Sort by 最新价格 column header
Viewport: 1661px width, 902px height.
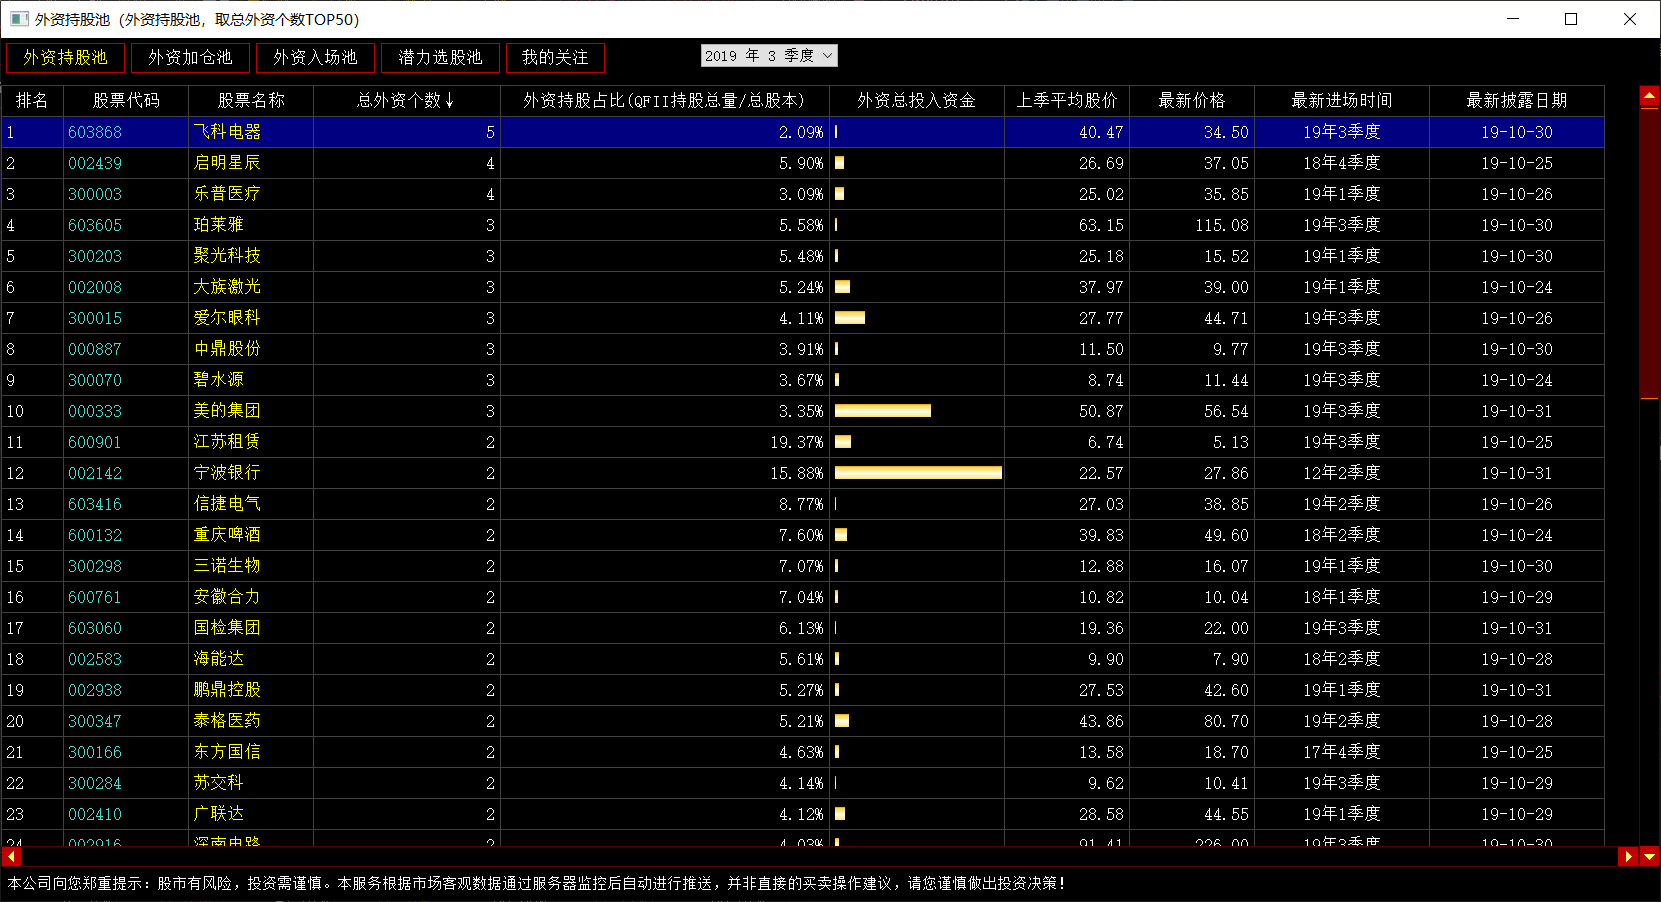pyautogui.click(x=1191, y=101)
